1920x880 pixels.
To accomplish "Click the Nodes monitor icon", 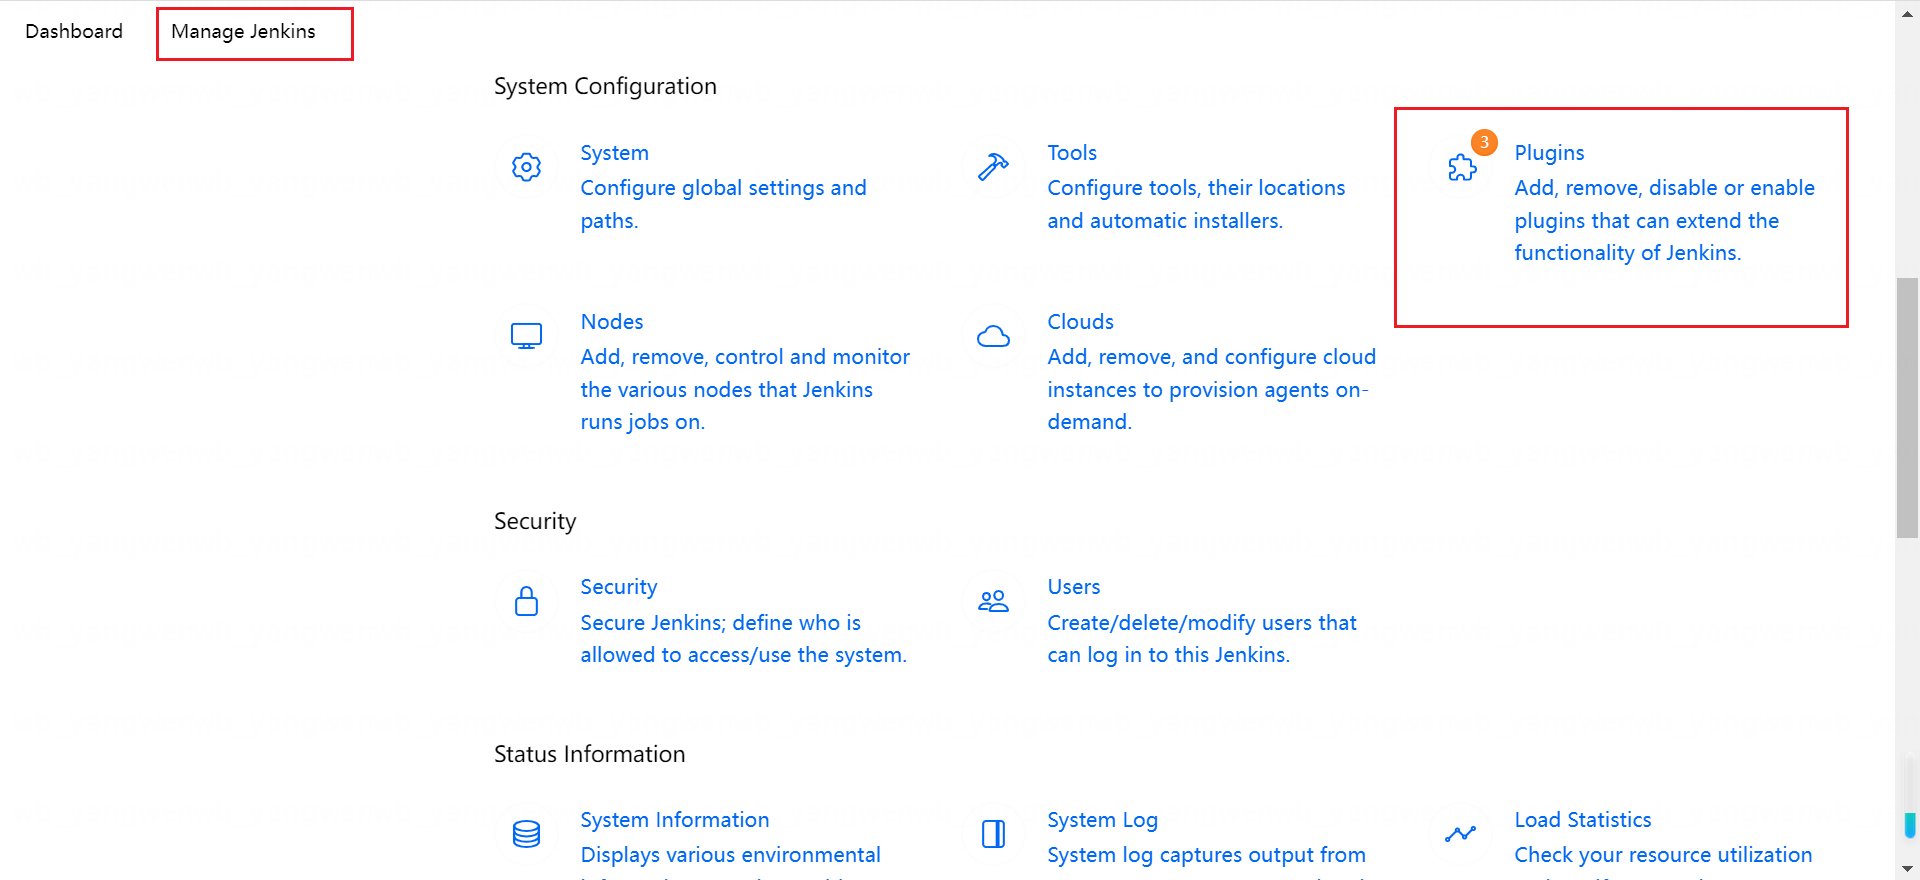I will 526,336.
